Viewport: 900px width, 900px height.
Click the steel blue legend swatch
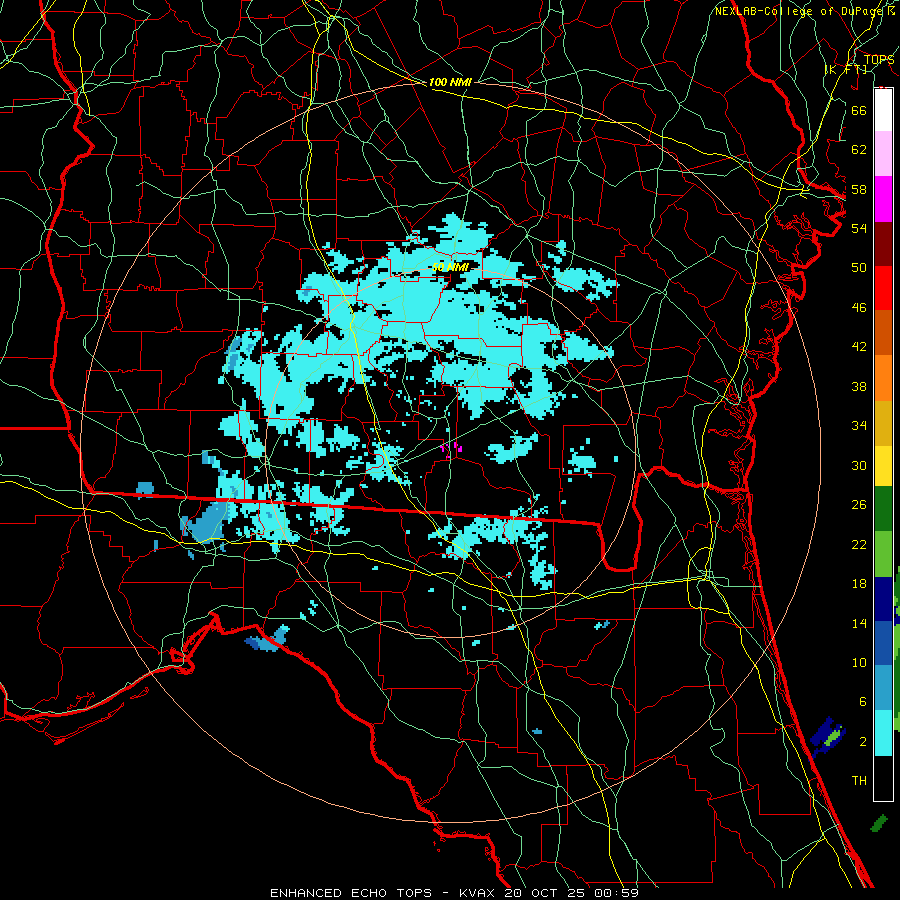coord(883,688)
